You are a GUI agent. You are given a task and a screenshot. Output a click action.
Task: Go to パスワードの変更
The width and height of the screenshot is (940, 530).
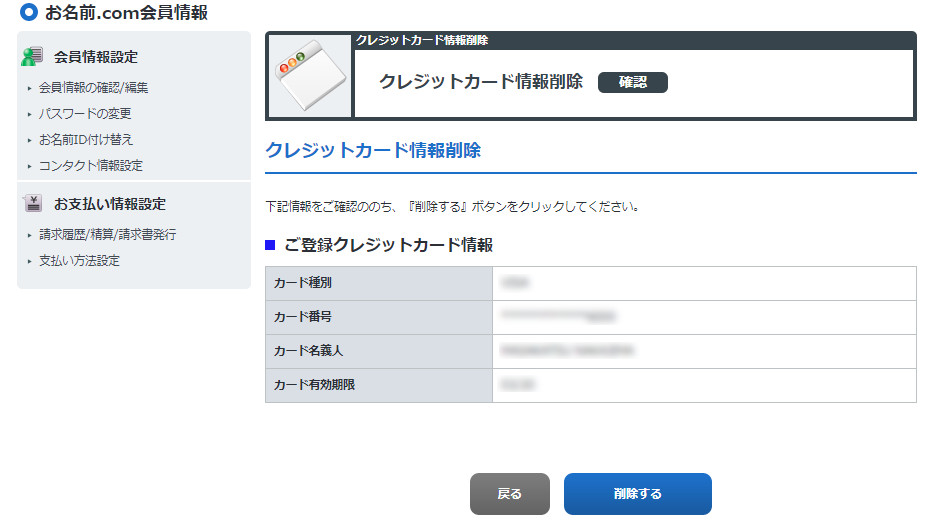point(85,114)
